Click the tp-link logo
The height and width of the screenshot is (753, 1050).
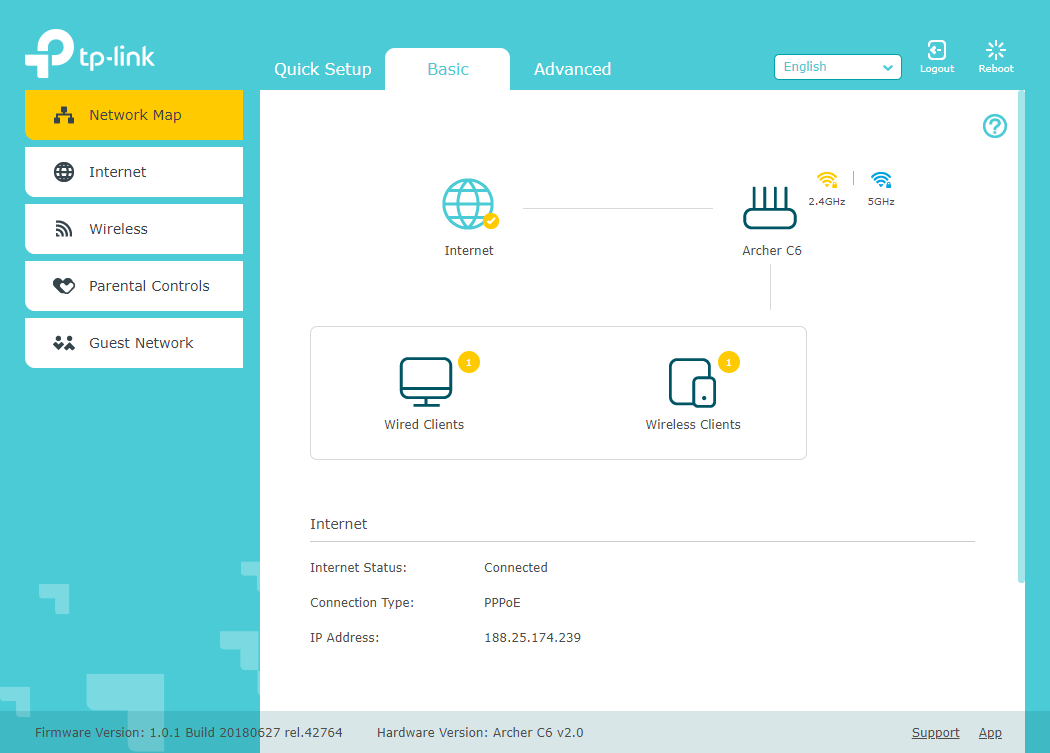click(x=90, y=53)
